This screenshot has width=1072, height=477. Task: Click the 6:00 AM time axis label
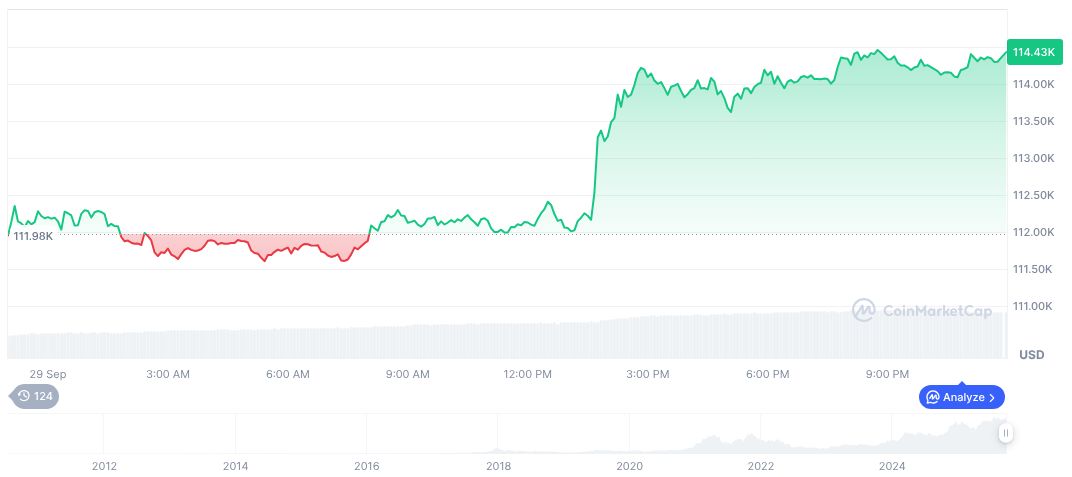tap(287, 374)
